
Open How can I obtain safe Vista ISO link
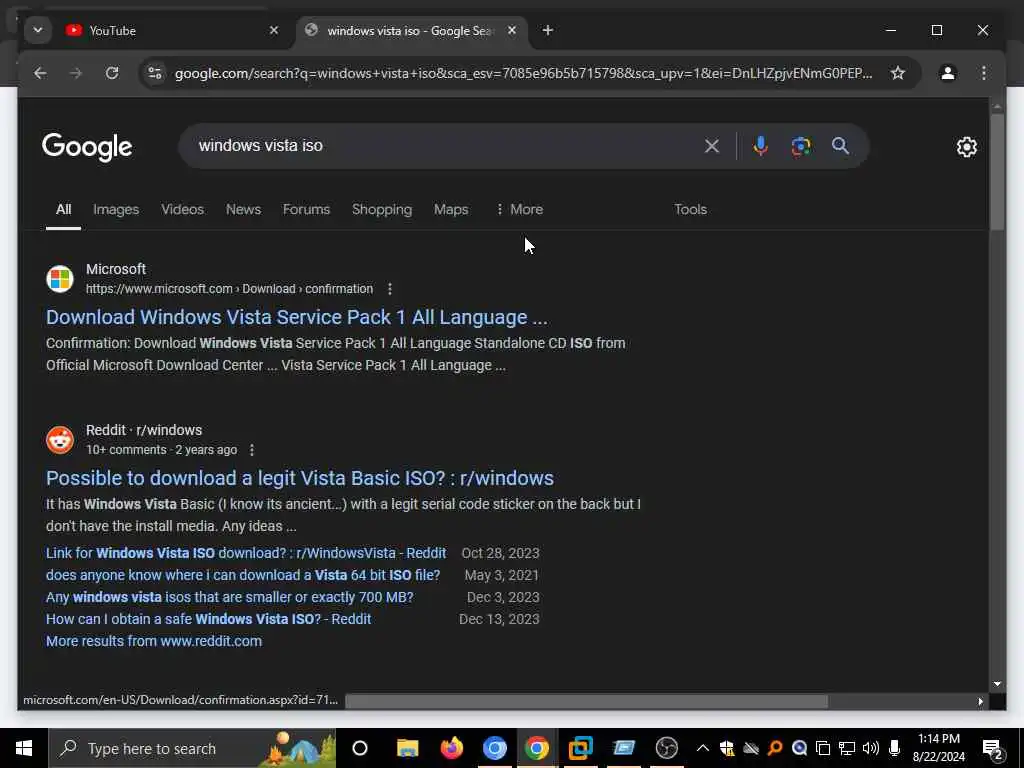pos(208,619)
